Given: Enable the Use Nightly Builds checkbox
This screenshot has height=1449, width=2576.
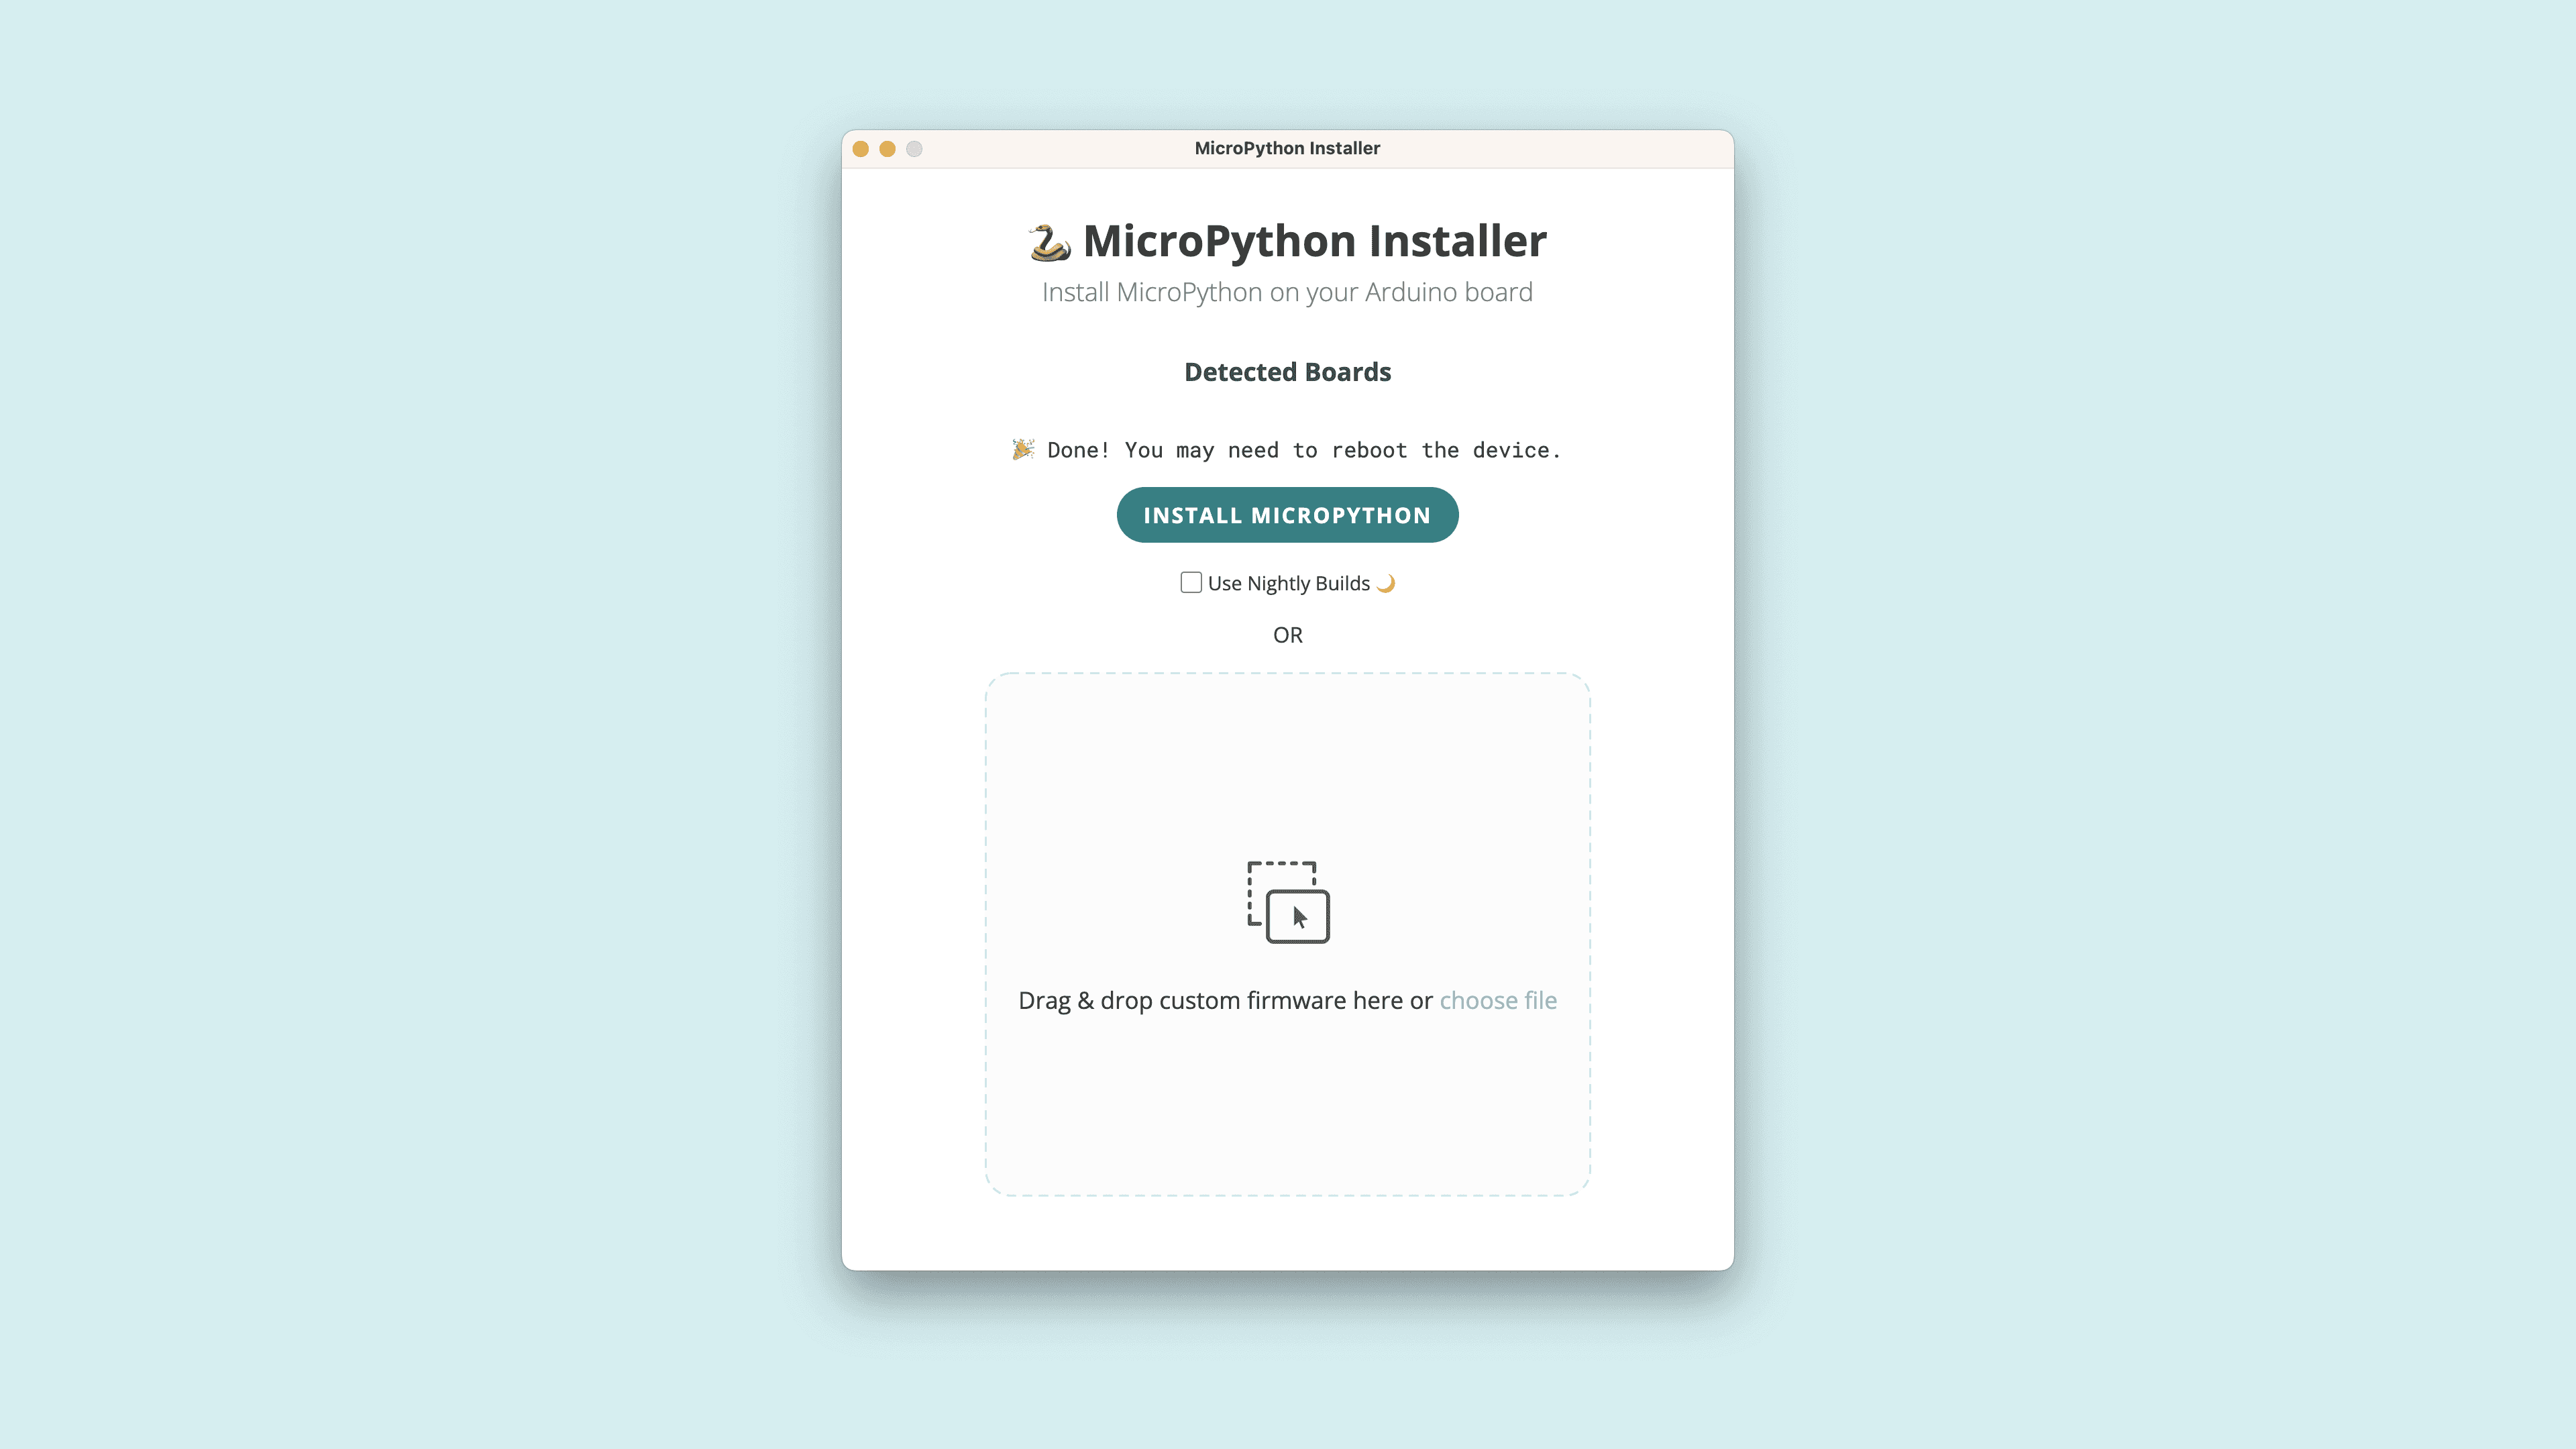Looking at the screenshot, I should pos(1190,582).
